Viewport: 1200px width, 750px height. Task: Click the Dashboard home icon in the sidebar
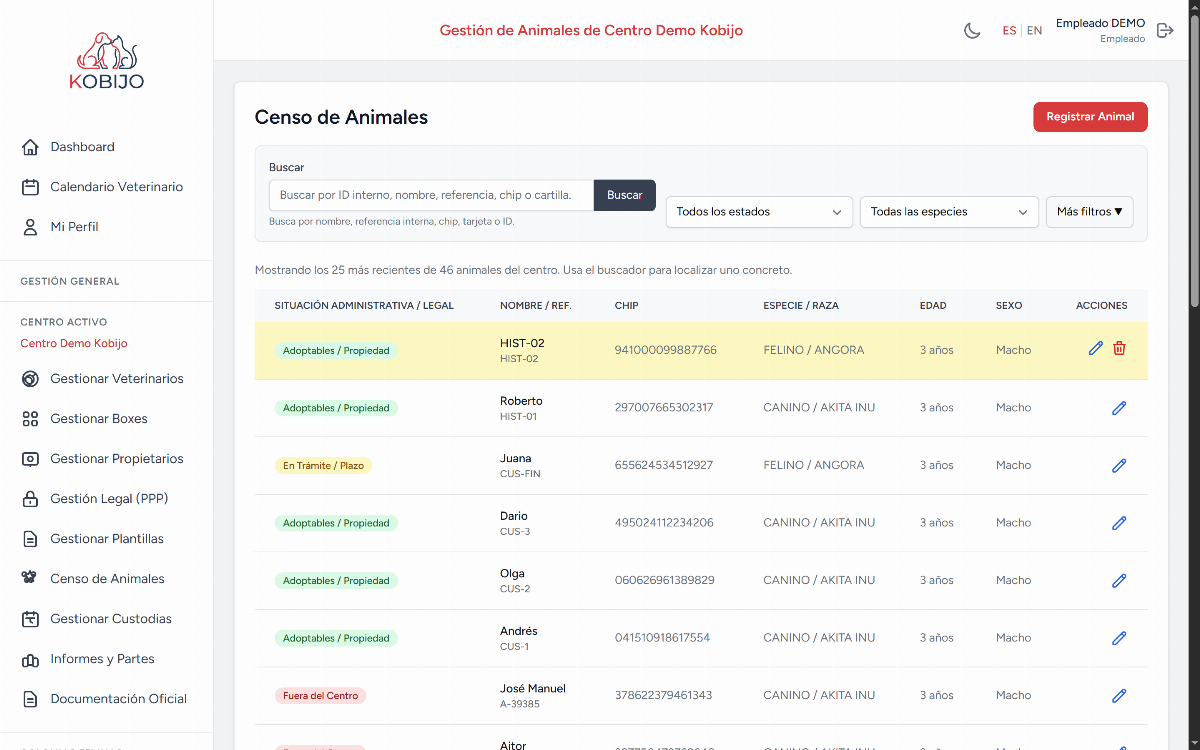coord(30,147)
